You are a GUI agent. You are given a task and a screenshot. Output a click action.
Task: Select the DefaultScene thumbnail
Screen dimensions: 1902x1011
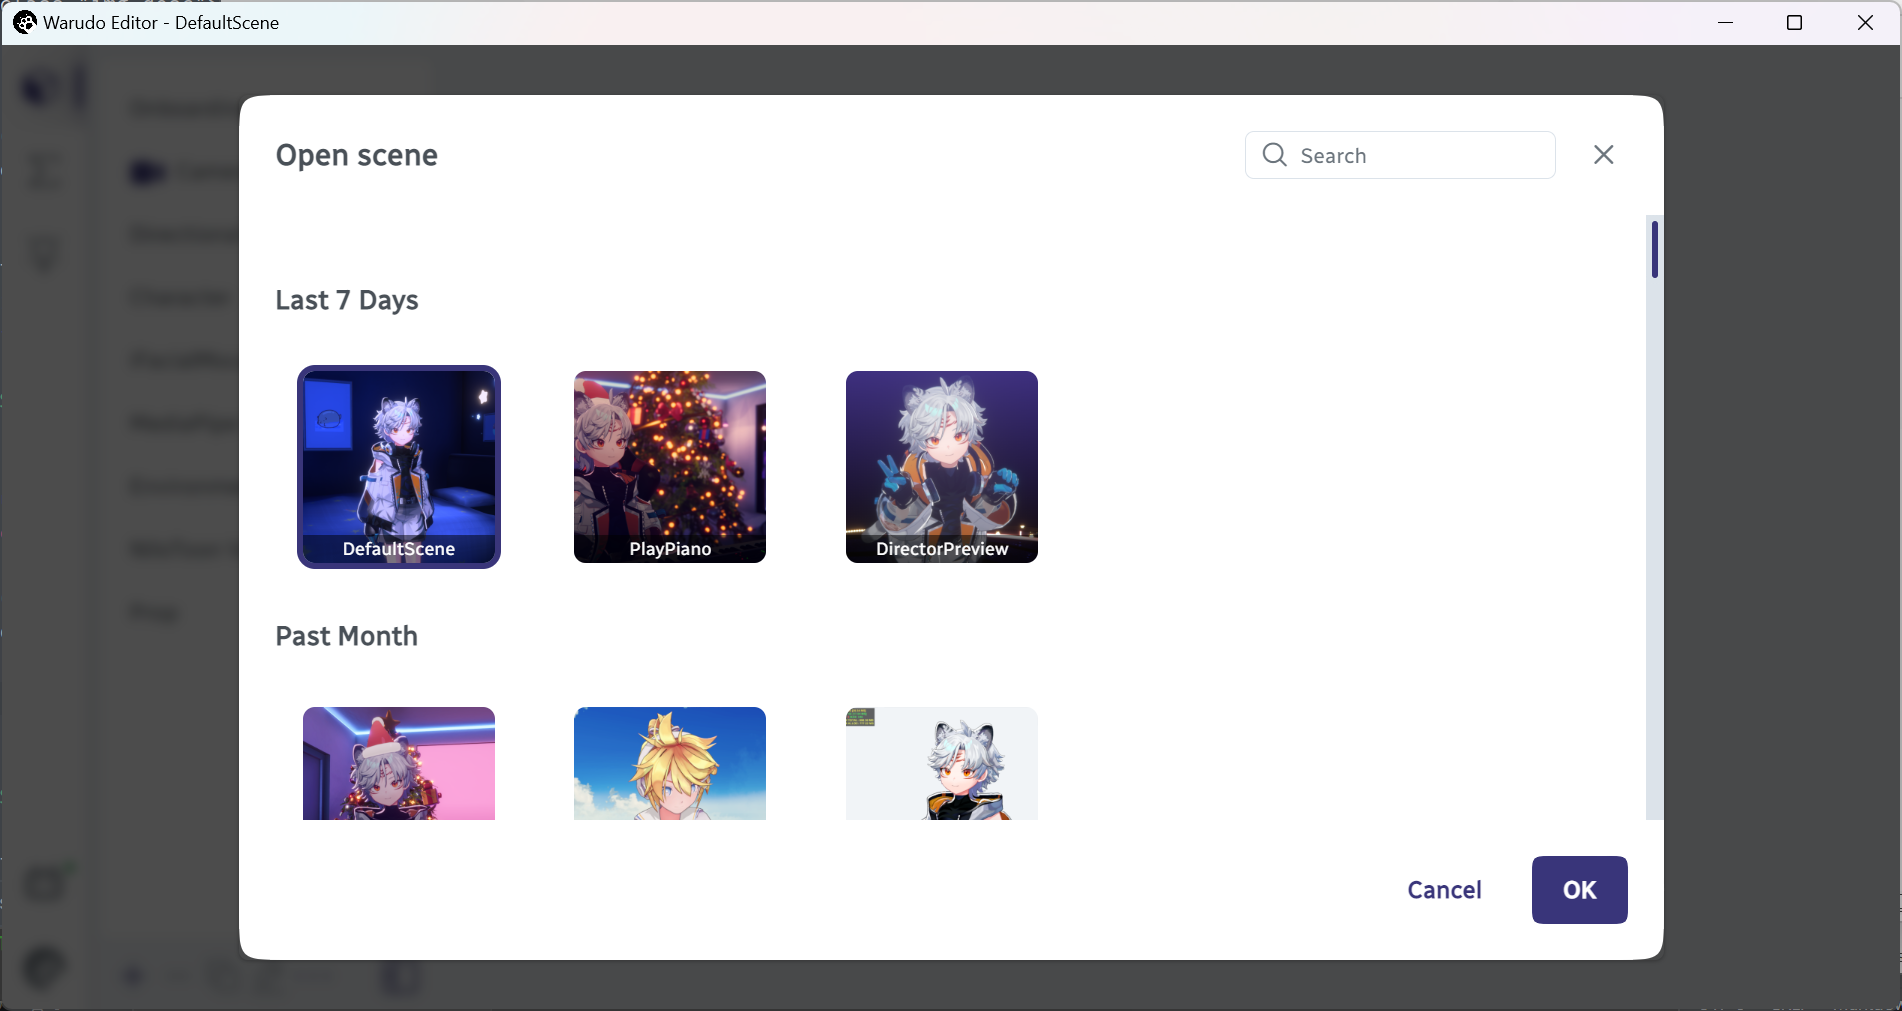[x=399, y=467]
